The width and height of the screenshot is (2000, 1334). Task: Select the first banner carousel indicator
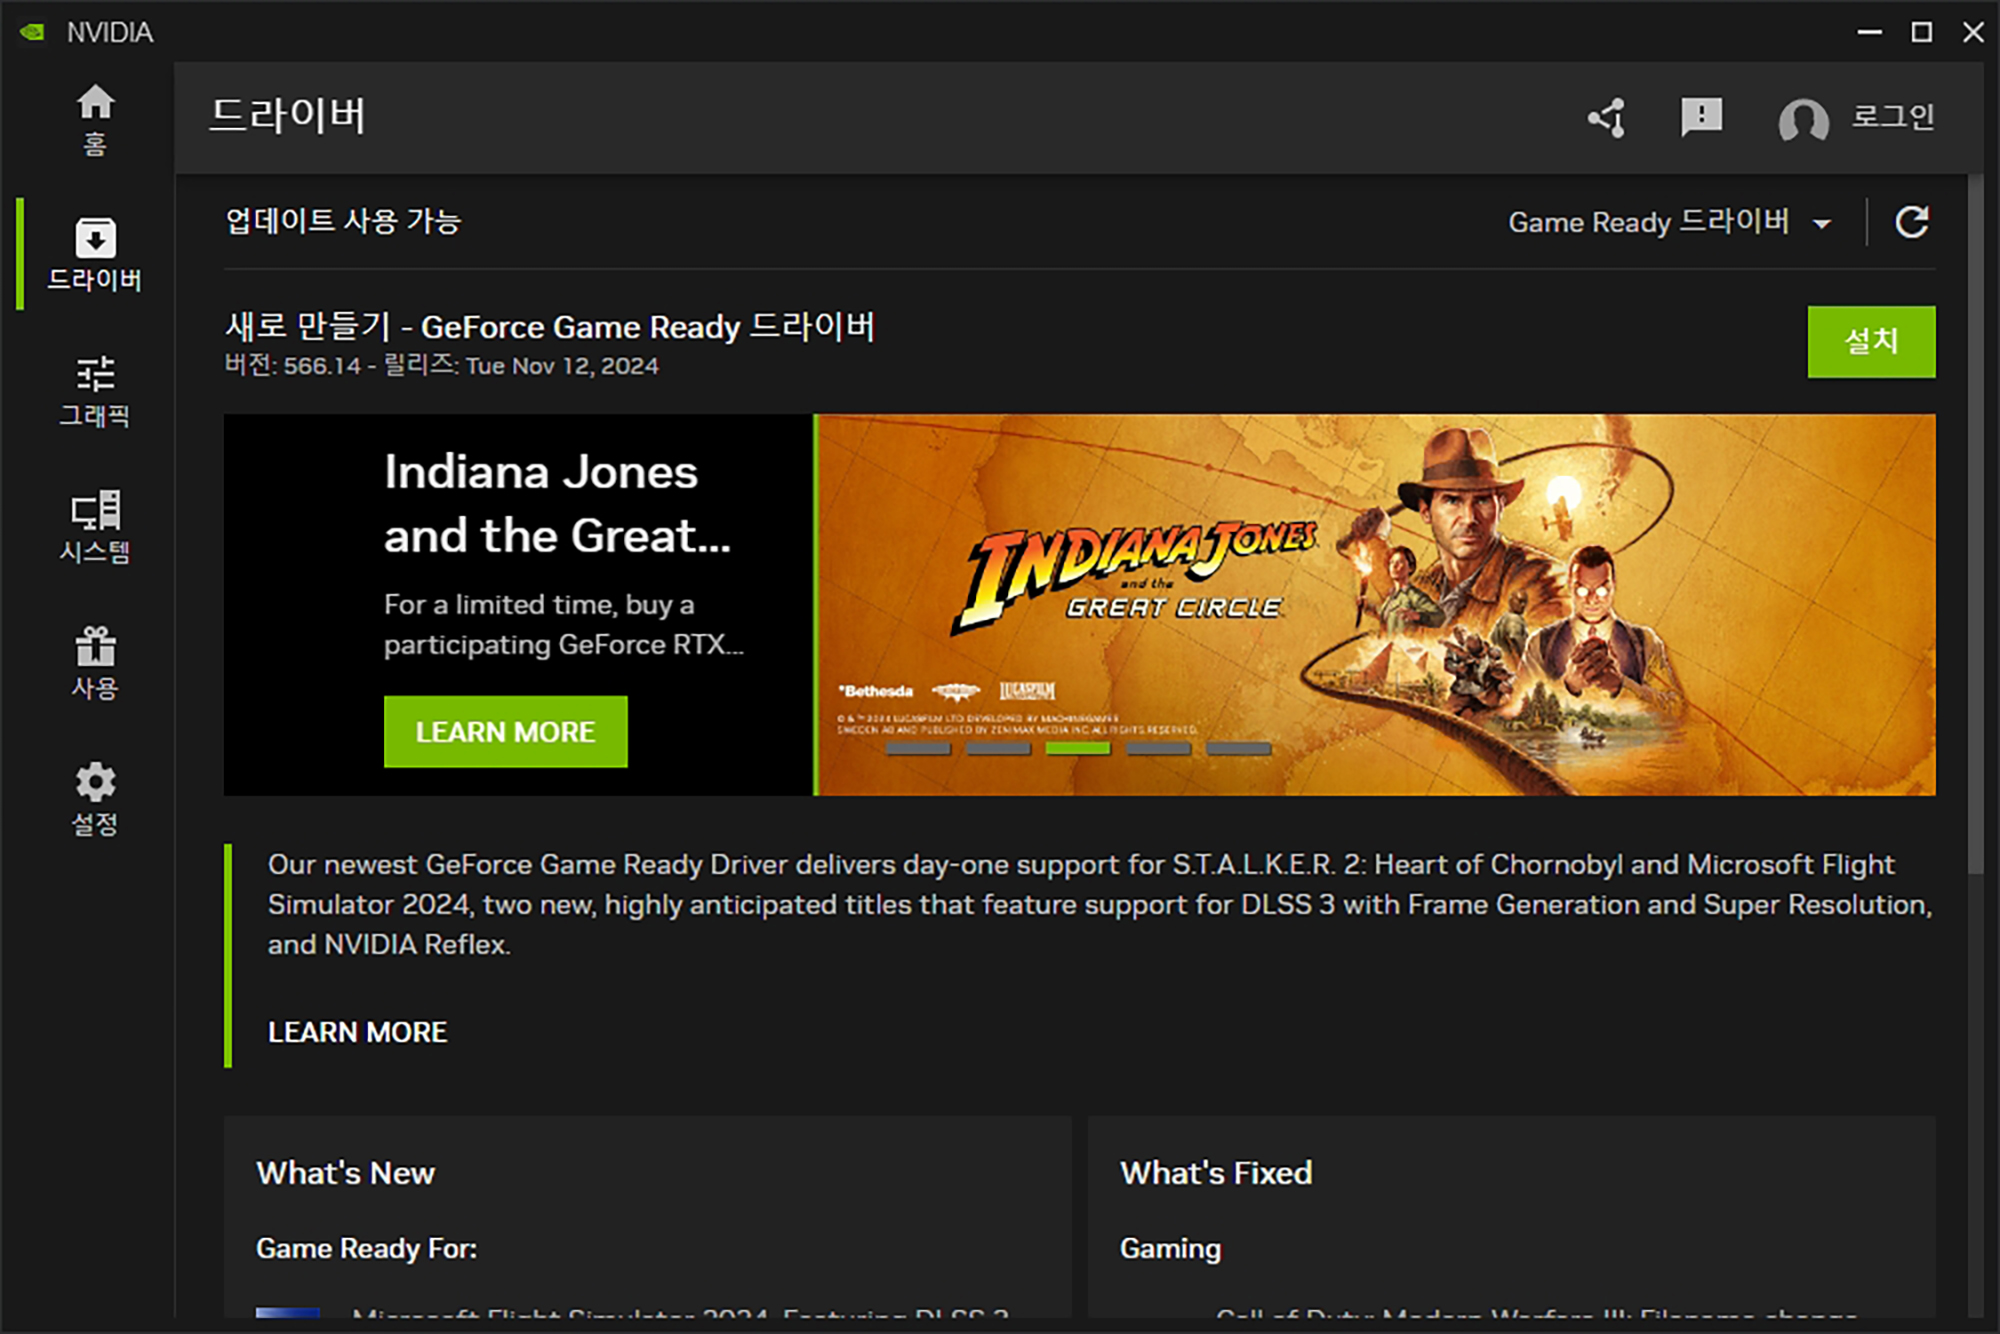click(x=918, y=748)
